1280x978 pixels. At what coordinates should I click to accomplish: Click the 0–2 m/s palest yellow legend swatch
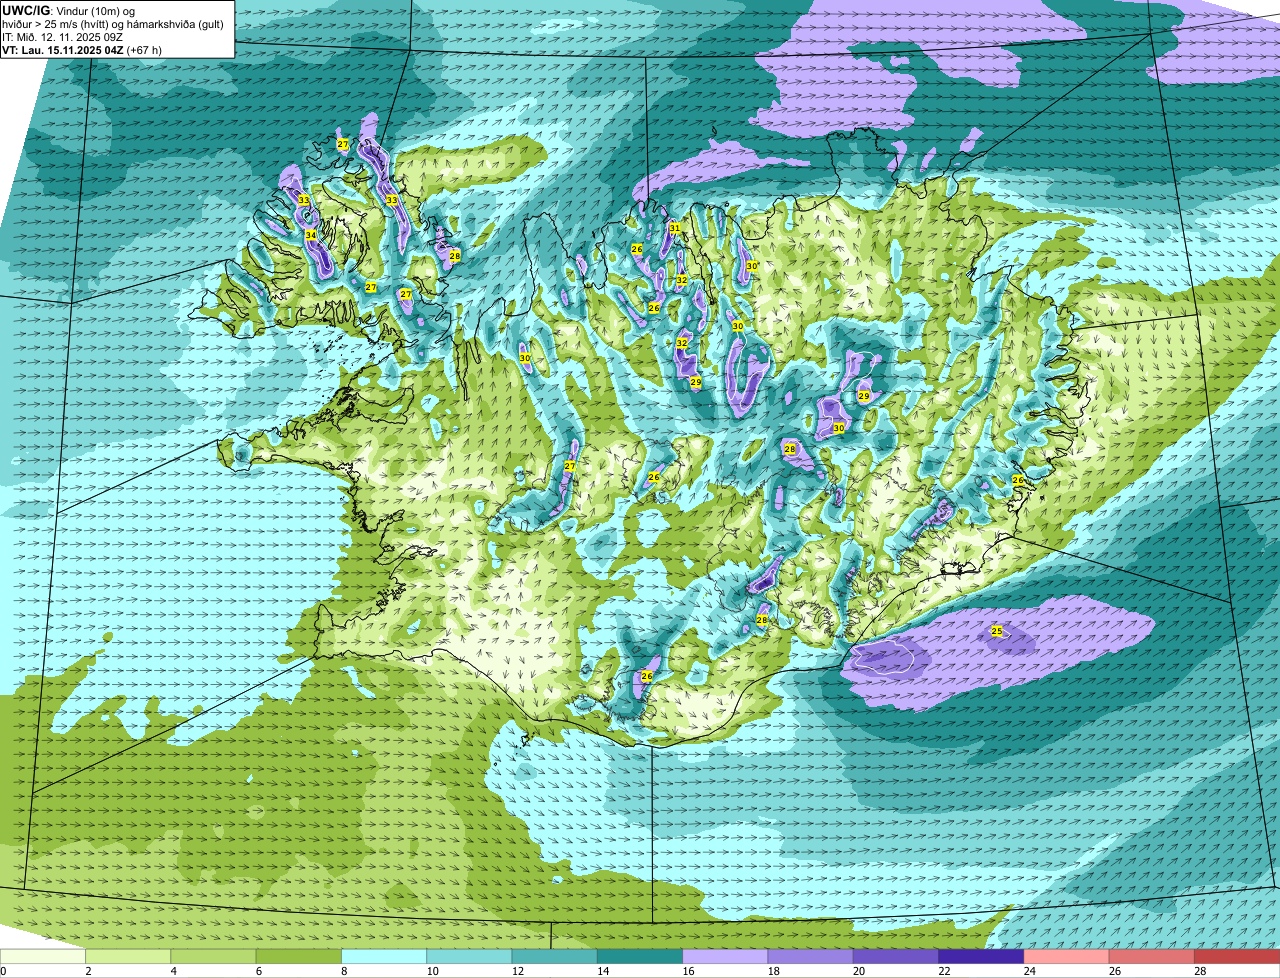(43, 956)
